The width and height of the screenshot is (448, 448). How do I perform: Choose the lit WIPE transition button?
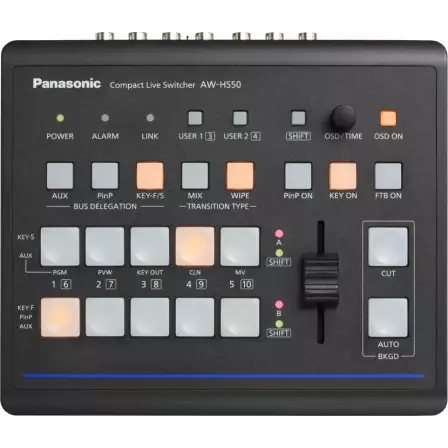240,176
